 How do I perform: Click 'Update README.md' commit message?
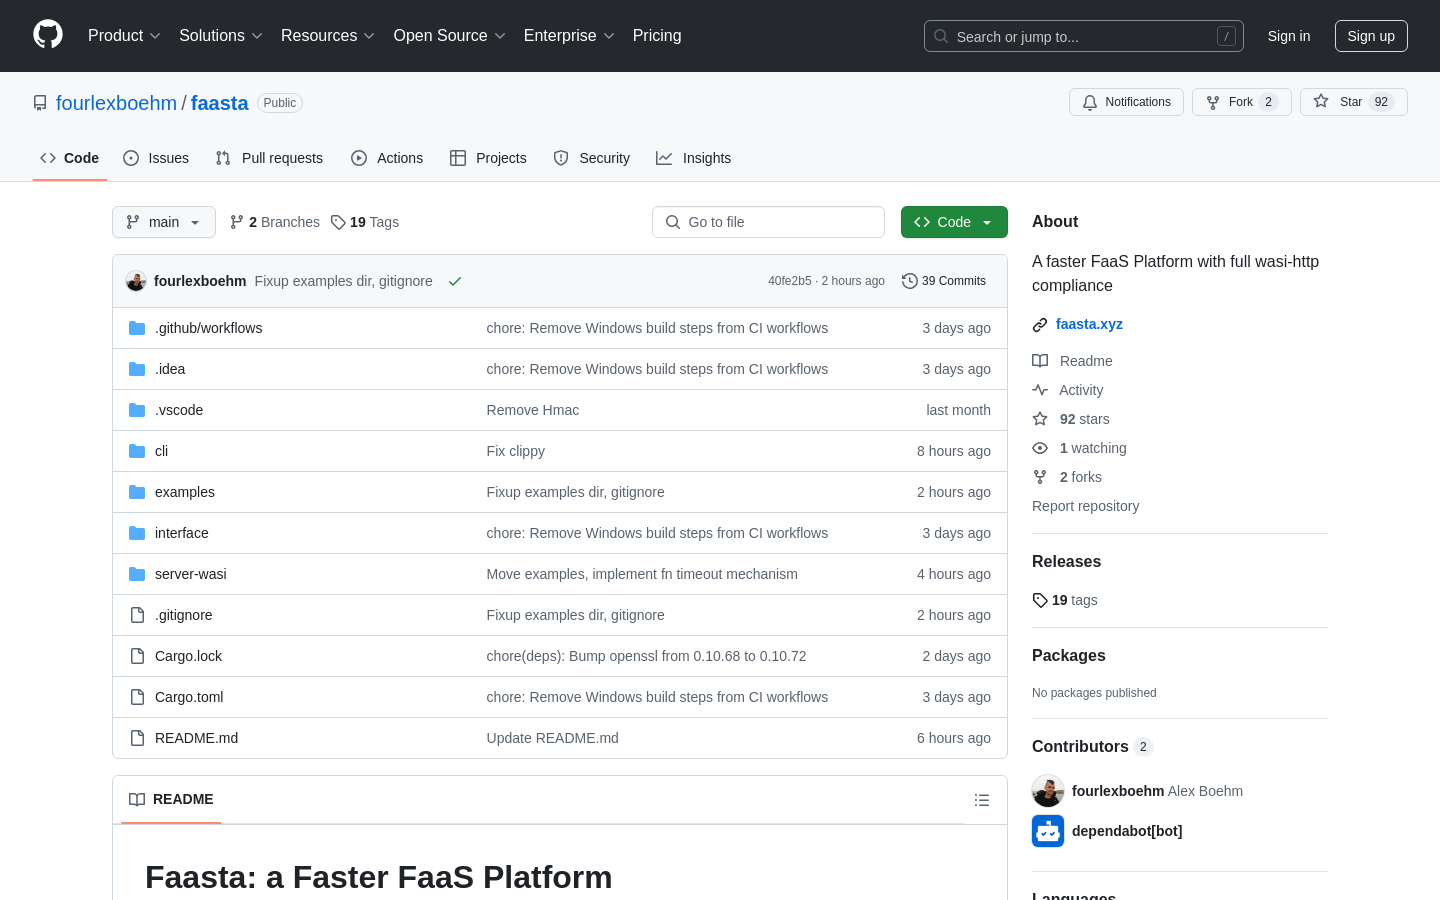[x=553, y=738]
